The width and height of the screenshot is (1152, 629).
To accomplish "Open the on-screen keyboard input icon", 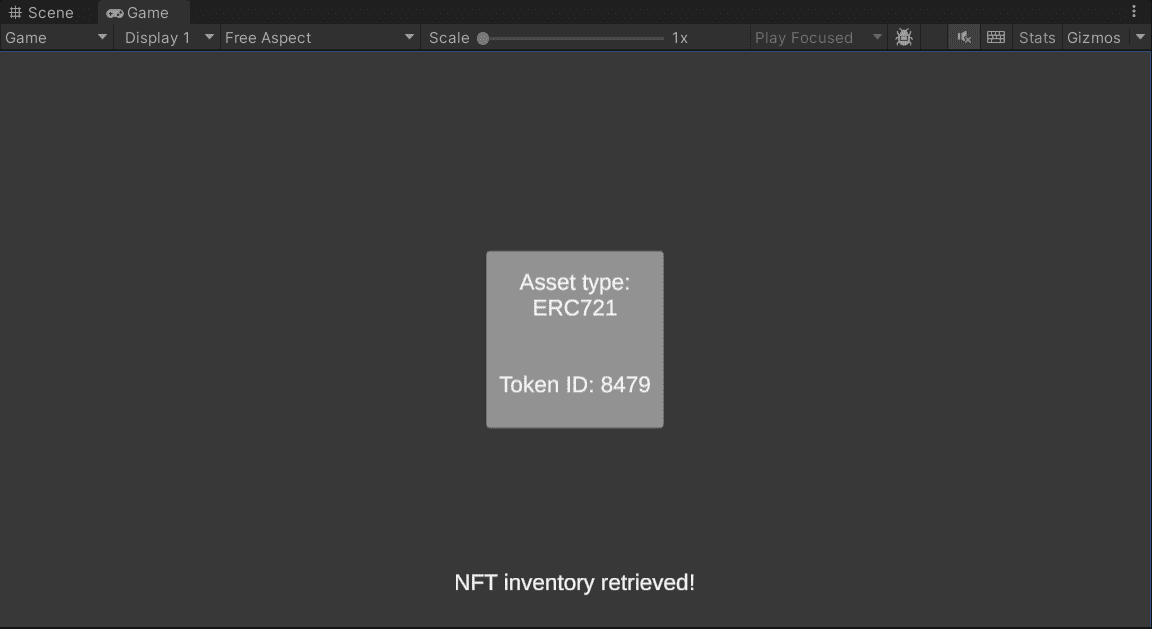I will (x=995, y=37).
